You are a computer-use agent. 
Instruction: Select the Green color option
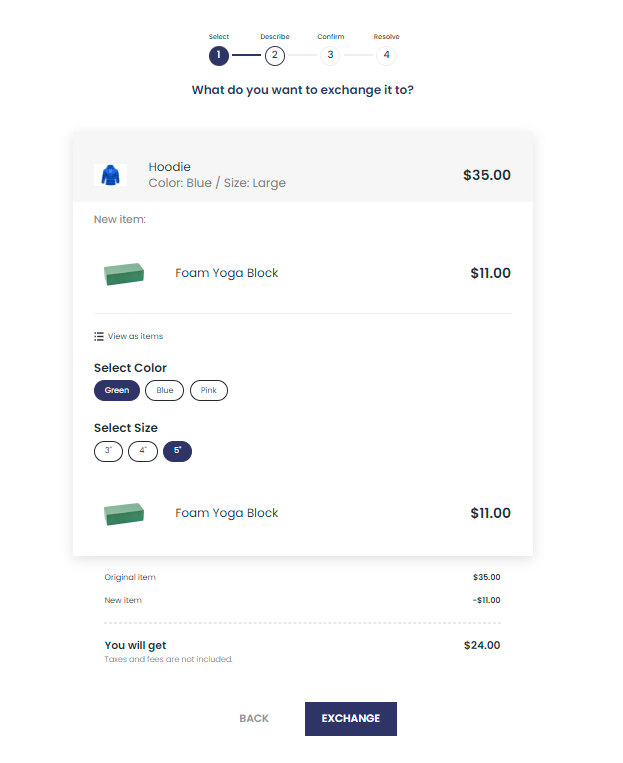[x=117, y=390]
